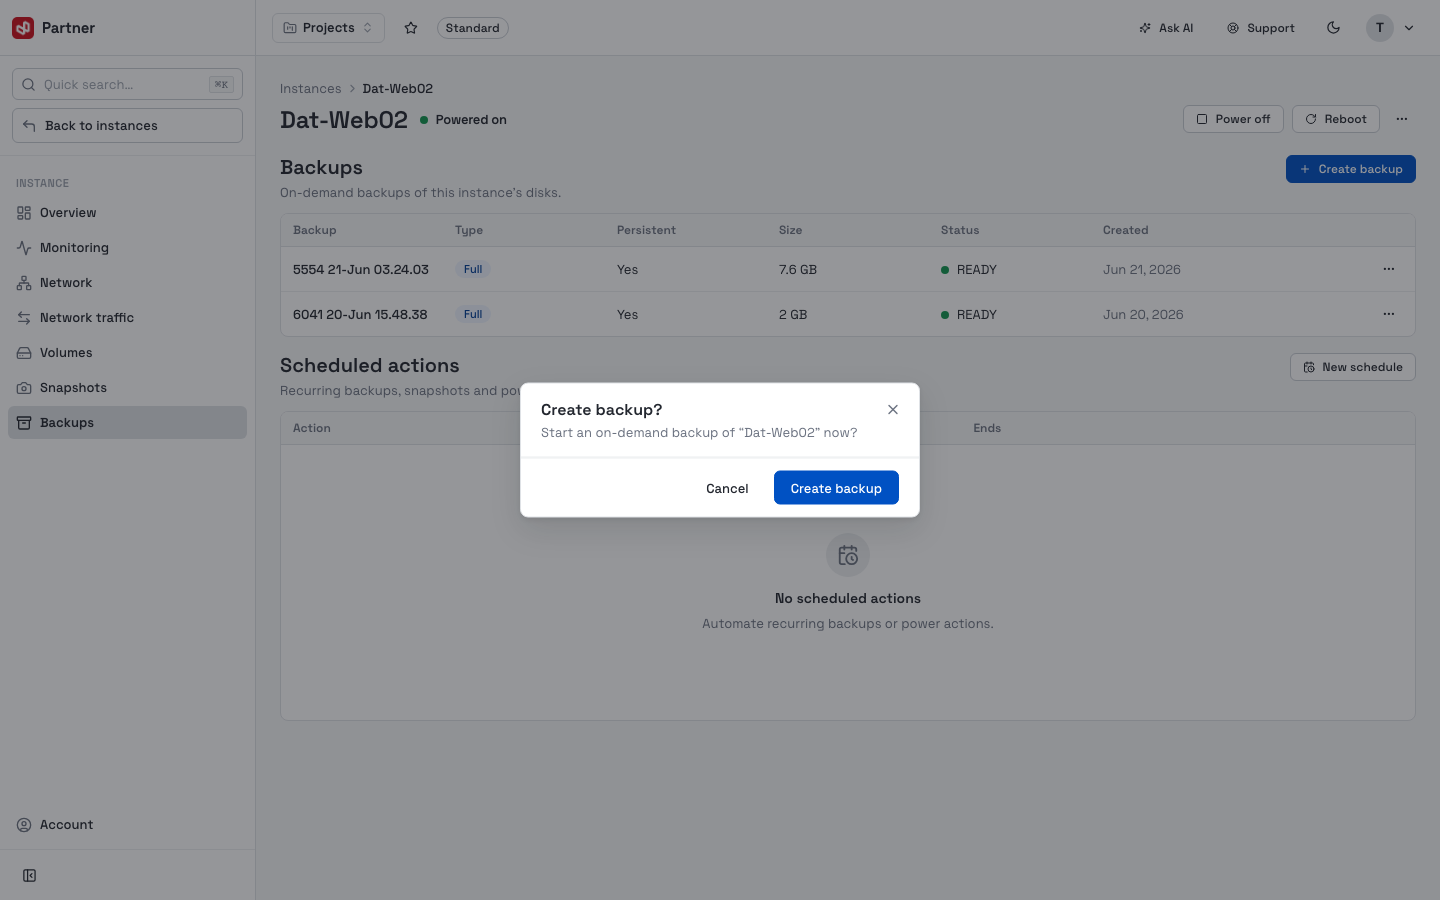The width and height of the screenshot is (1440, 900).
Task: Select Backups in sidebar
Action: pos(127,423)
